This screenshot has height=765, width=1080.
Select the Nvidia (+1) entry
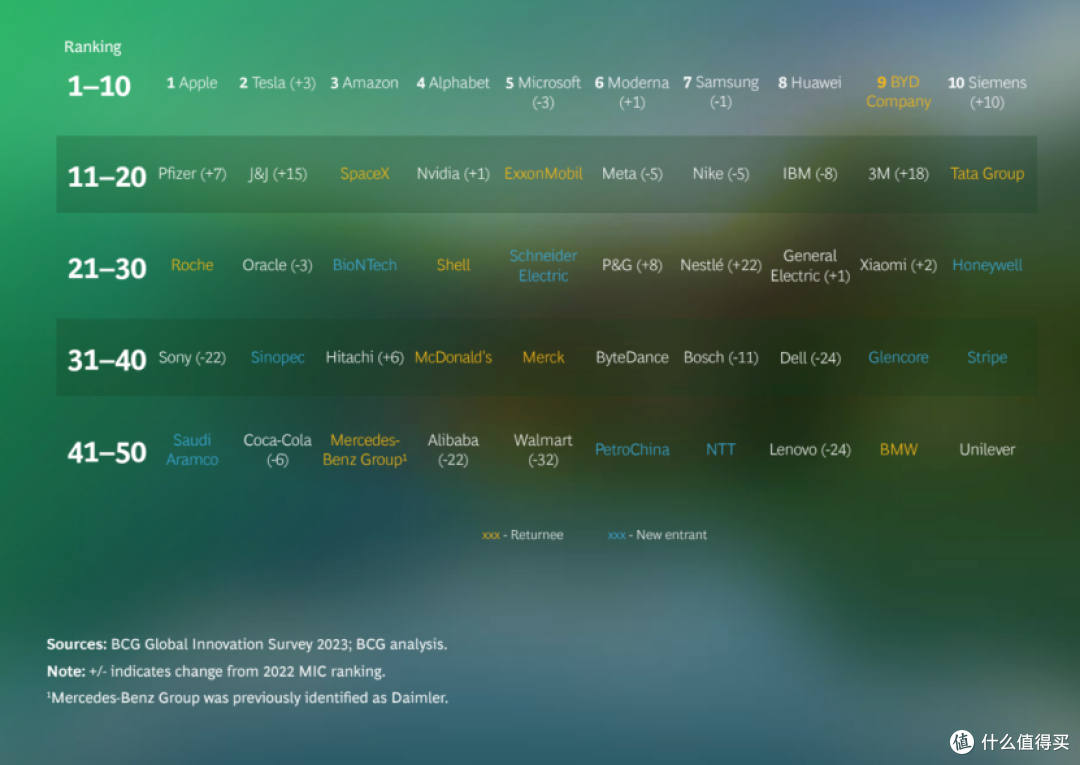point(453,174)
